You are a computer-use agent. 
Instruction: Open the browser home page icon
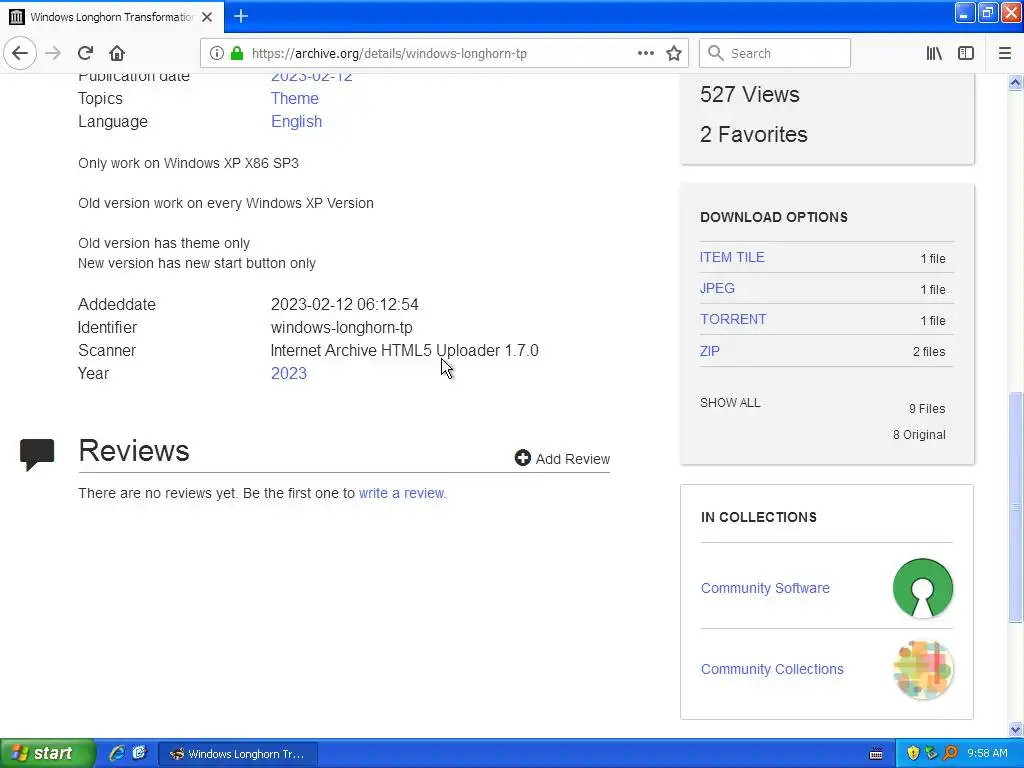(117, 53)
